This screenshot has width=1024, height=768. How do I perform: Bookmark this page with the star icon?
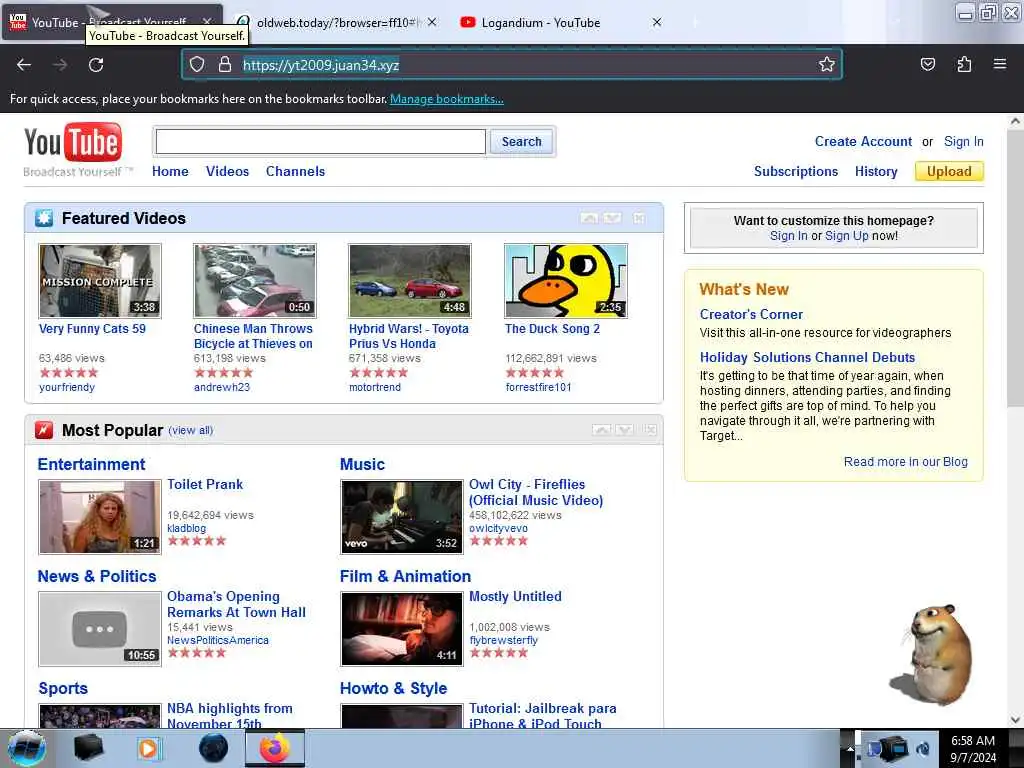pos(827,64)
